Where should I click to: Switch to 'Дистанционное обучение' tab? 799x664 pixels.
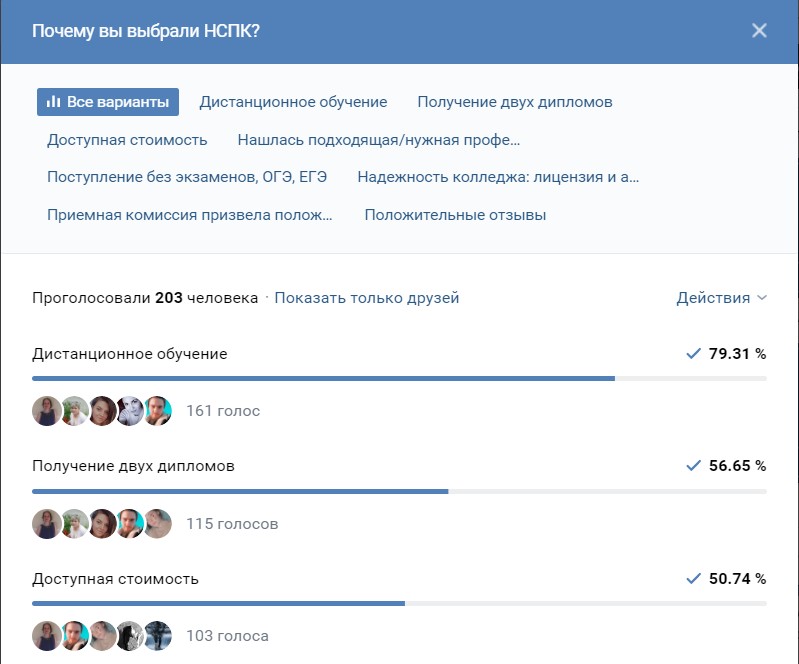point(293,102)
